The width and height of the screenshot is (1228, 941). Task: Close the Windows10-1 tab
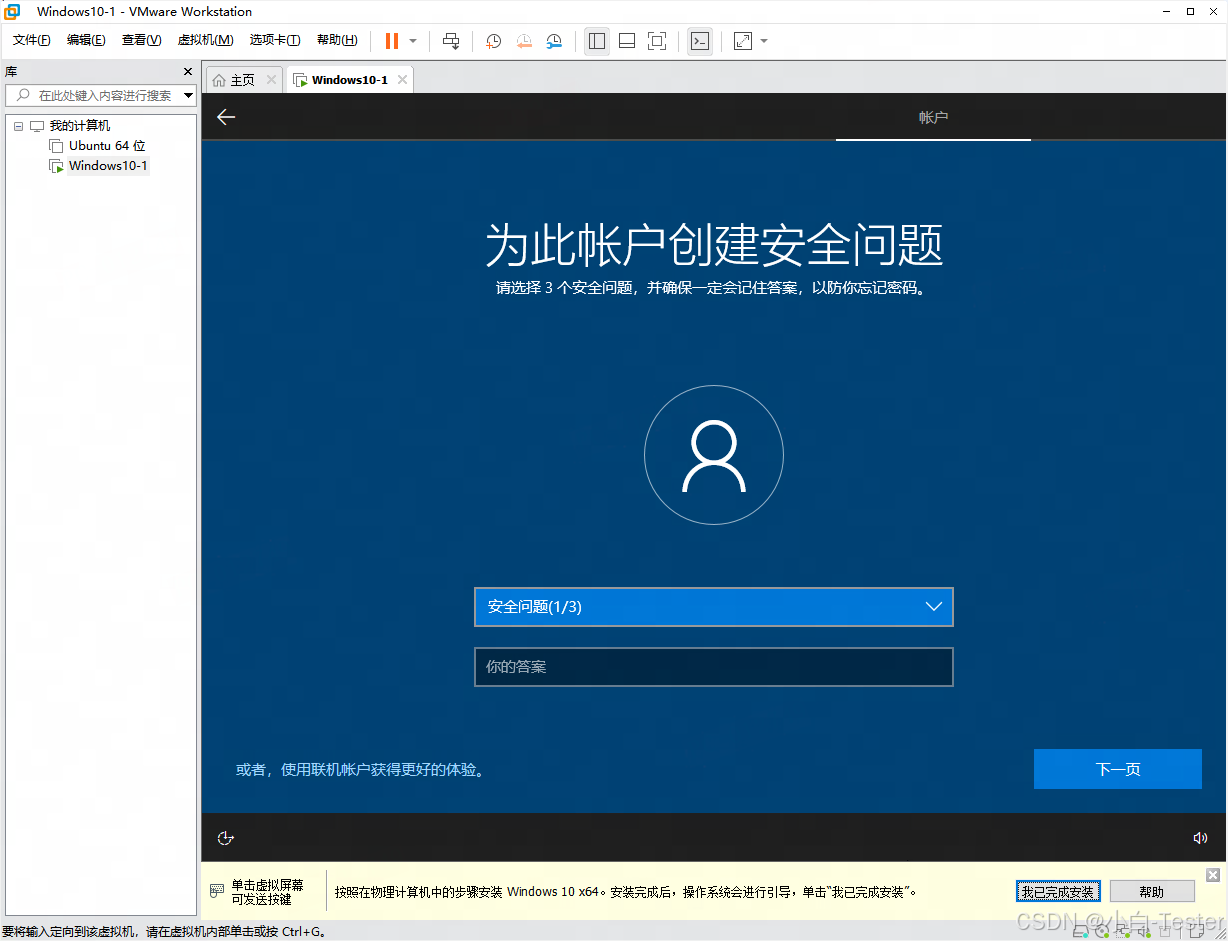coord(402,80)
